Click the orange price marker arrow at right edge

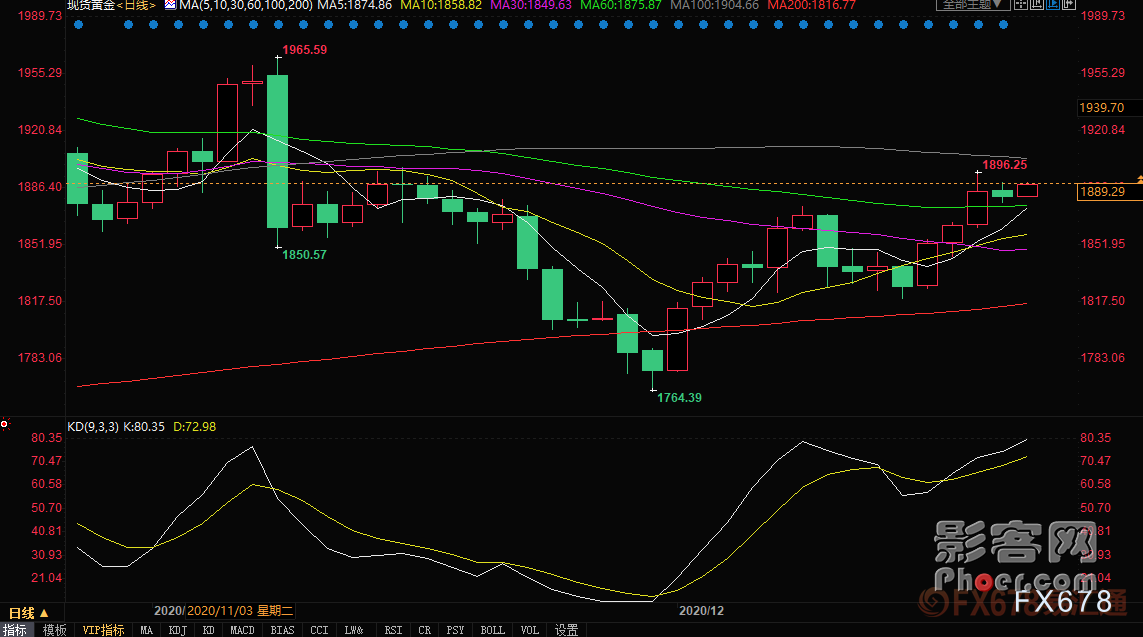(1139, 179)
